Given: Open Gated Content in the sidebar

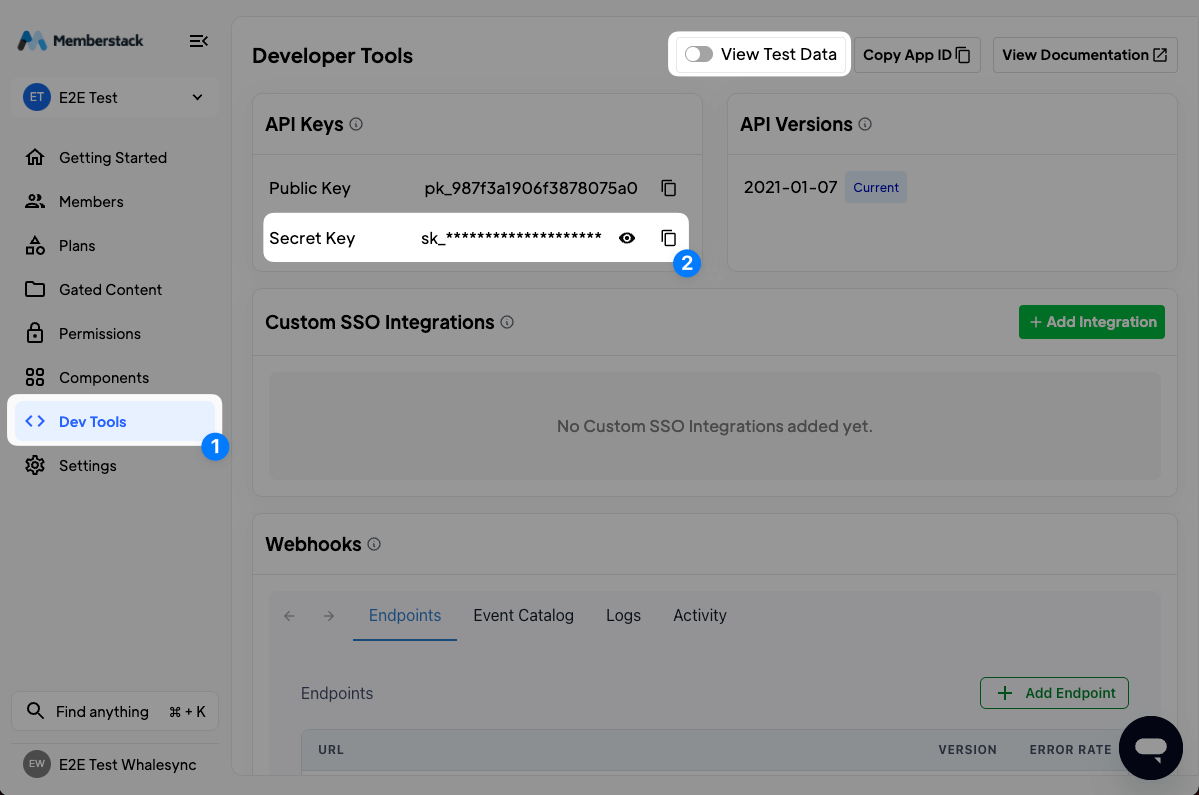Looking at the screenshot, I should (110, 290).
